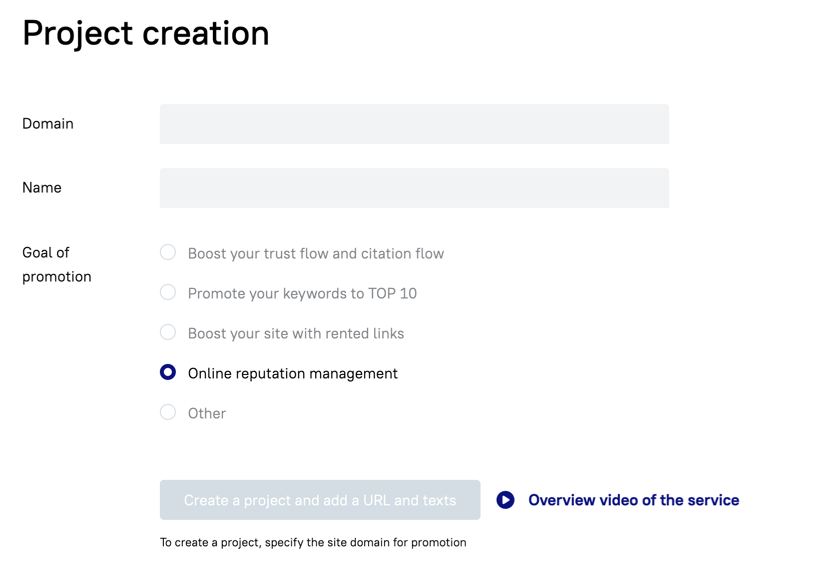Click the 'Boost your site with rented links' label text
The height and width of the screenshot is (564, 821).
tap(296, 334)
